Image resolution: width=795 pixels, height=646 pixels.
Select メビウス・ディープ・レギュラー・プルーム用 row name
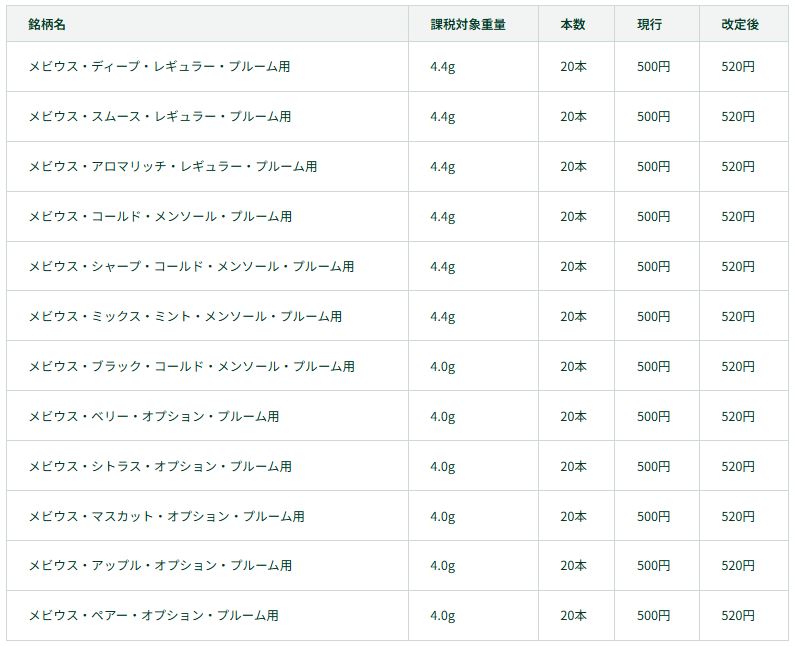[x=159, y=67]
